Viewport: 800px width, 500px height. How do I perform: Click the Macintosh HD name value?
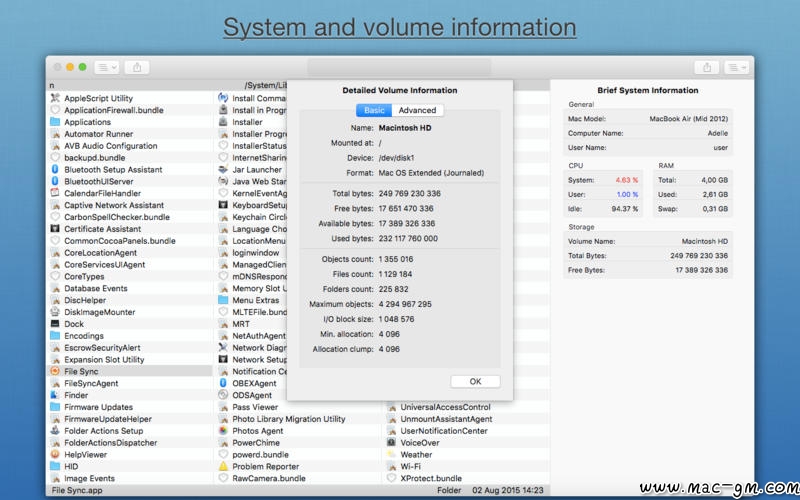coord(405,128)
